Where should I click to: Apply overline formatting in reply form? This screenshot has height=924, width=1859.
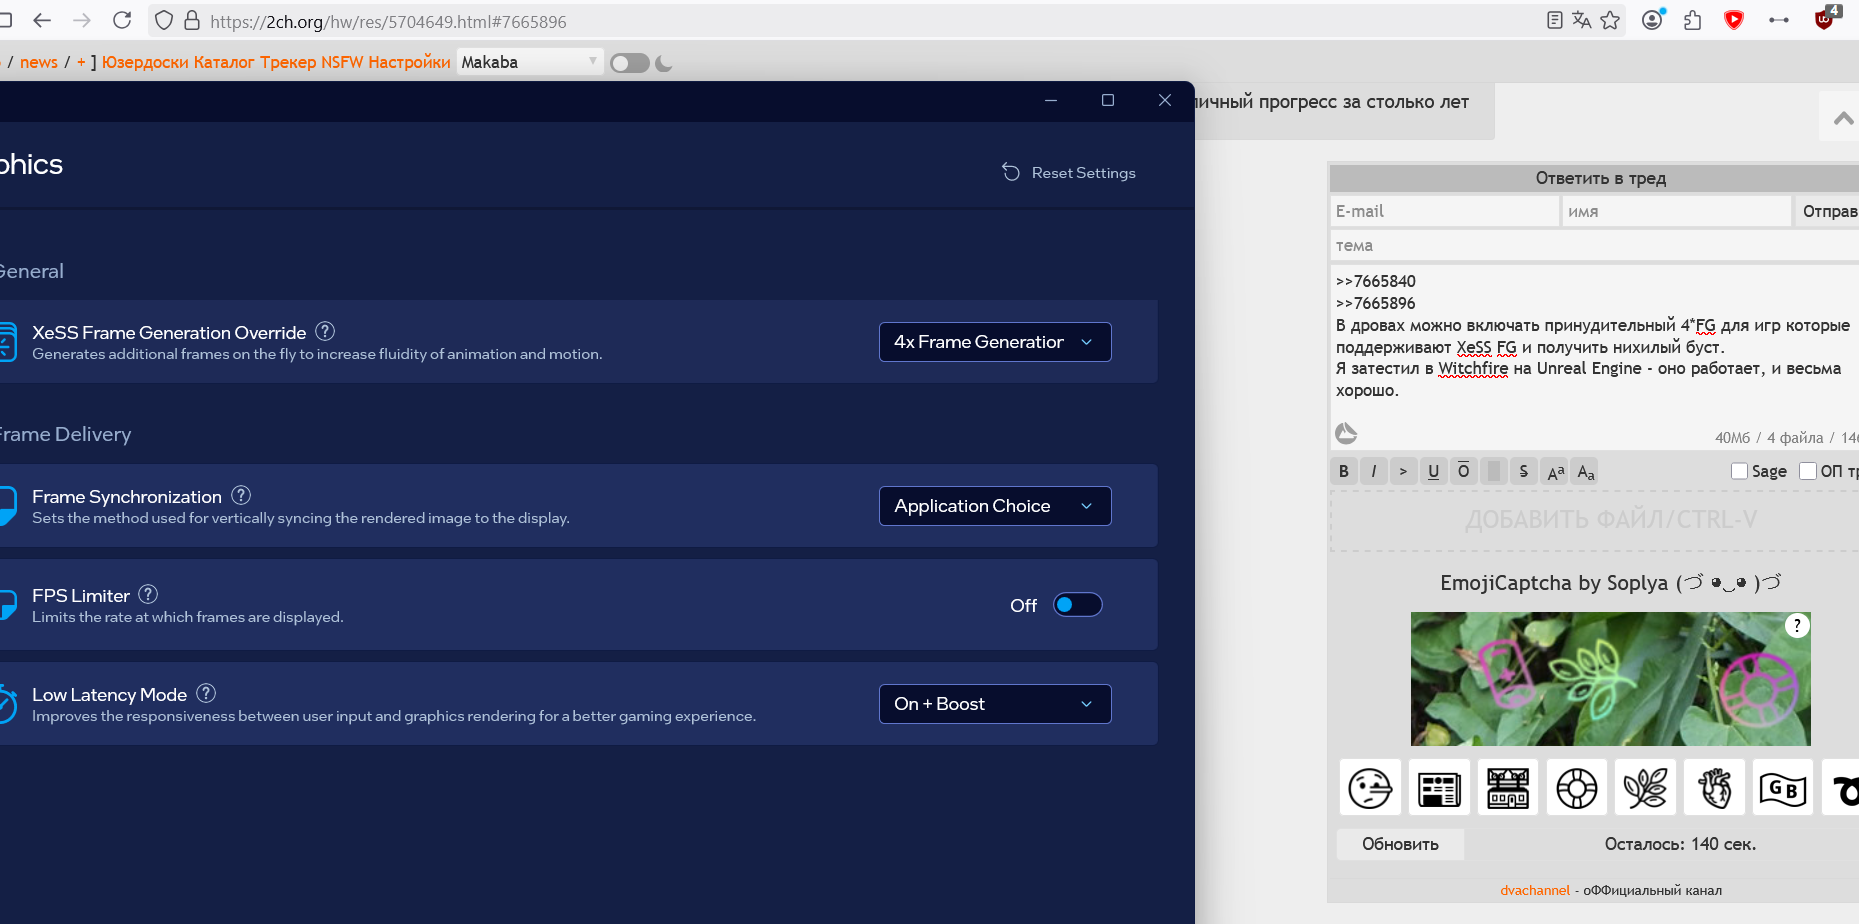click(x=1463, y=471)
